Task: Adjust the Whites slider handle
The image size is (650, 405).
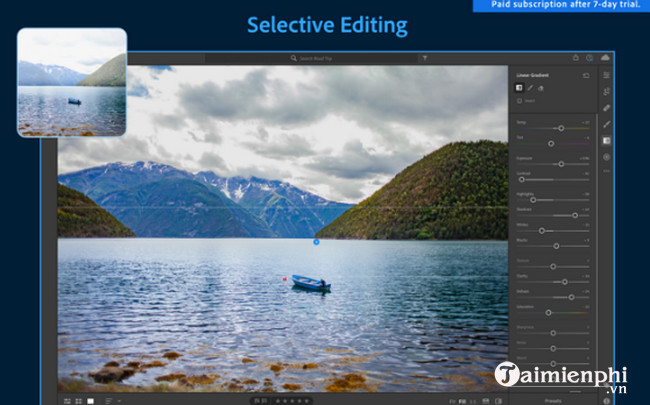Action: 542,230
